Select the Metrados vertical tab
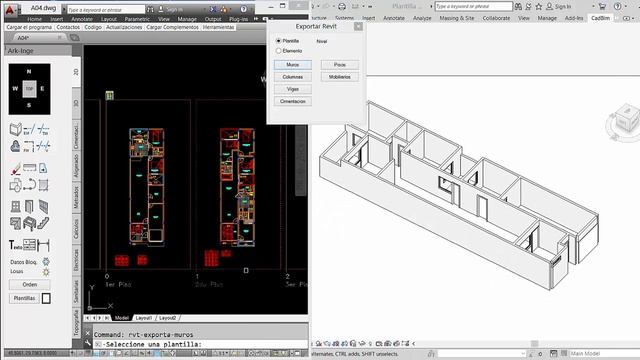Image resolution: width=640 pixels, height=360 pixels. pyautogui.click(x=76, y=198)
